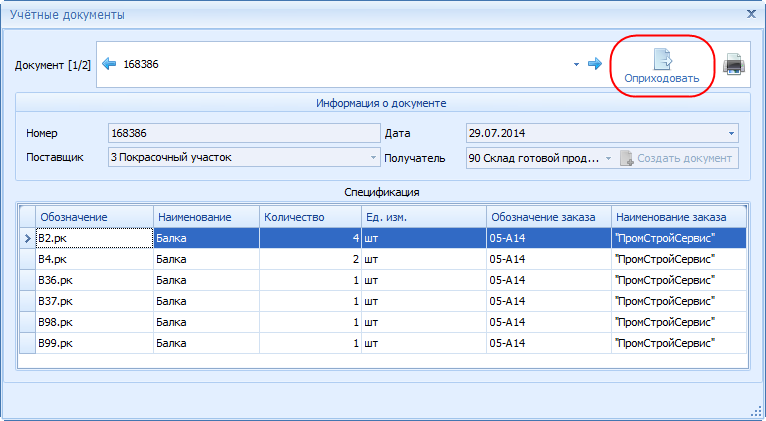
Task: Click the Оприходовать document icon
Action: point(662,58)
